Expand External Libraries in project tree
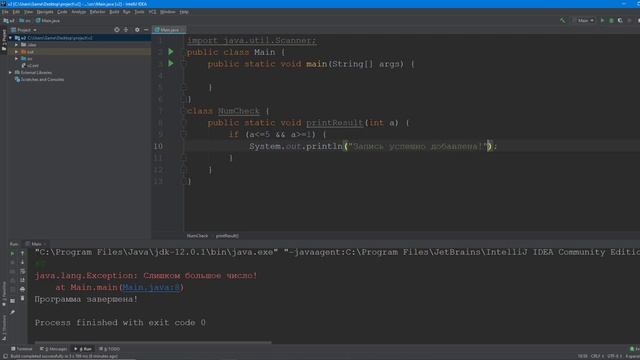640x360 pixels. coord(10,72)
